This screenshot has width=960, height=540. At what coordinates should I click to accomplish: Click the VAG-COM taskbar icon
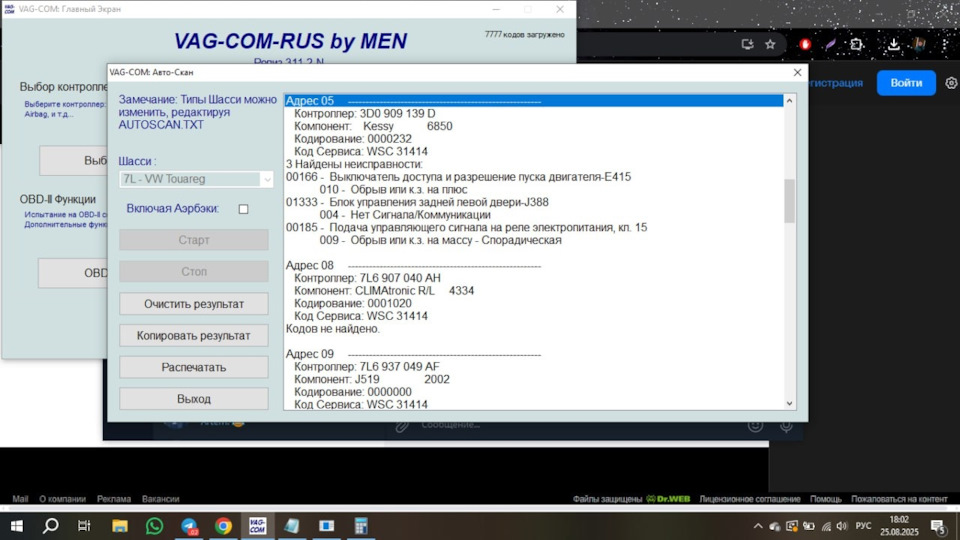tap(258, 526)
